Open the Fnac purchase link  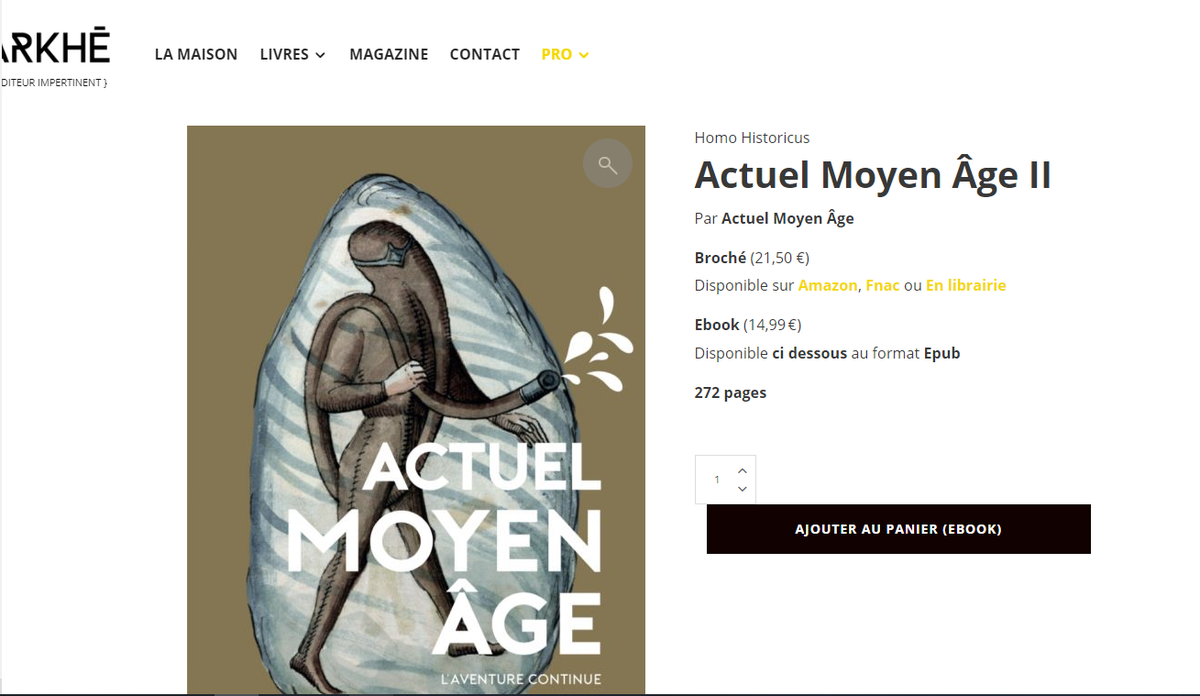(882, 286)
